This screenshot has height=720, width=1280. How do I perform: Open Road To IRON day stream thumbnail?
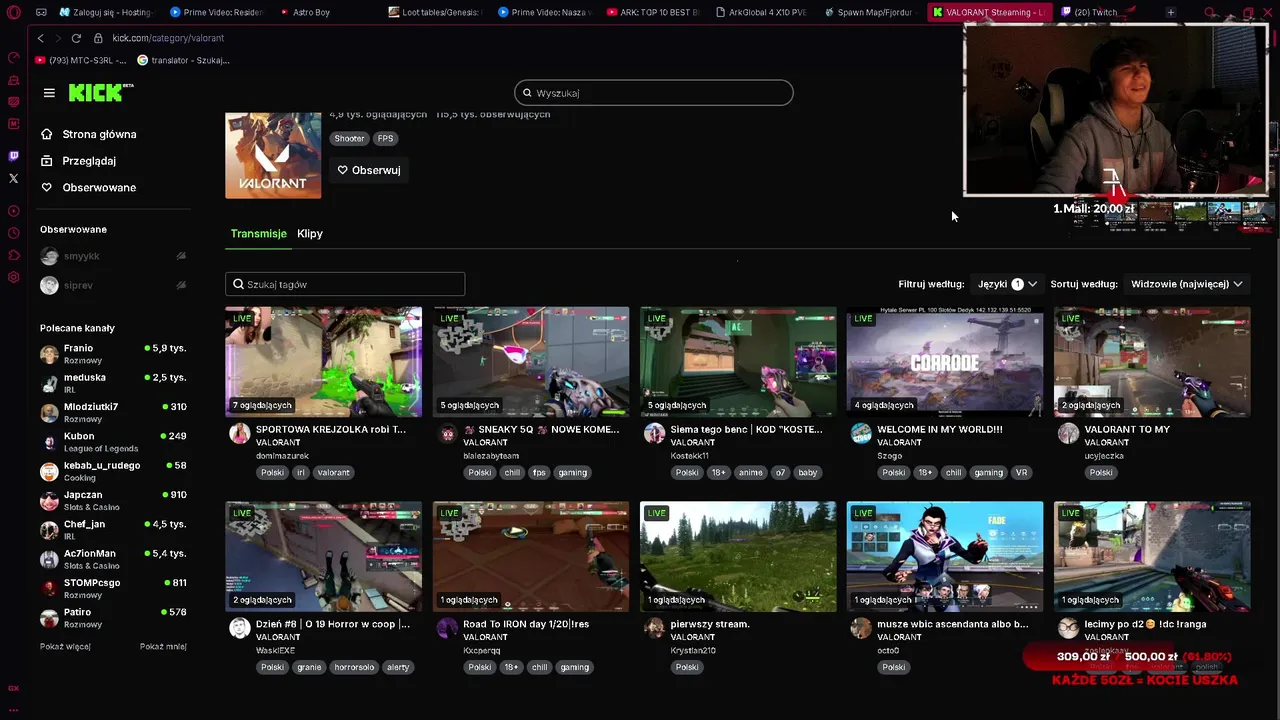click(531, 557)
